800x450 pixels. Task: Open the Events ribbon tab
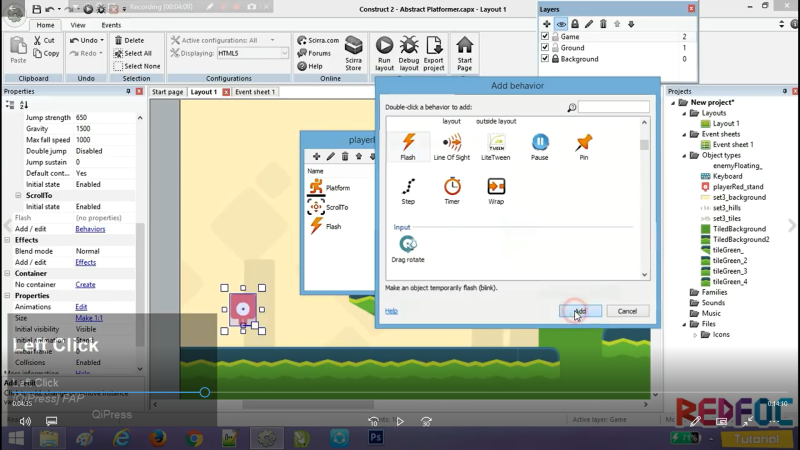[x=111, y=25]
